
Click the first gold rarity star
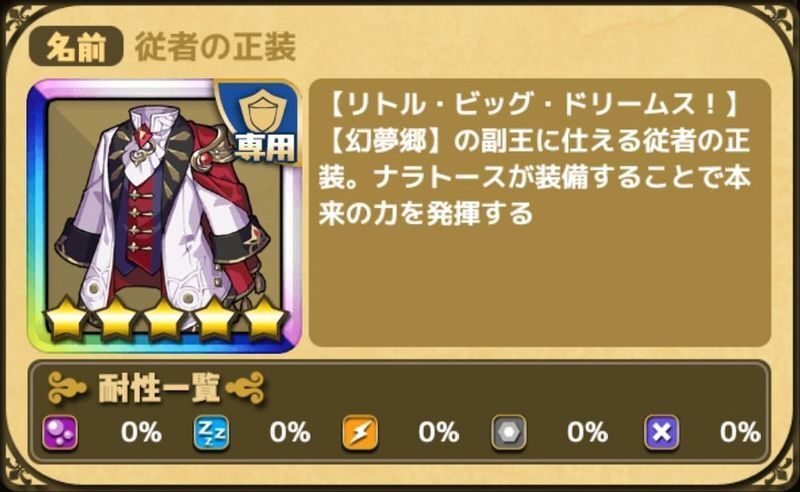[66, 319]
